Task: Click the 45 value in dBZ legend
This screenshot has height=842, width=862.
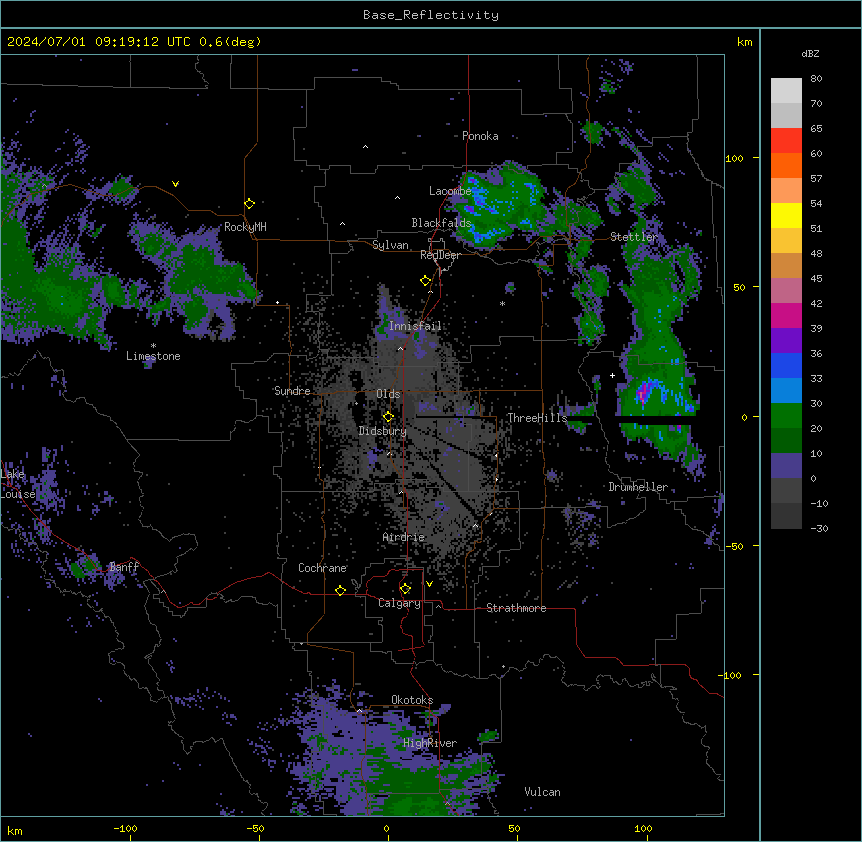Action: click(x=816, y=279)
